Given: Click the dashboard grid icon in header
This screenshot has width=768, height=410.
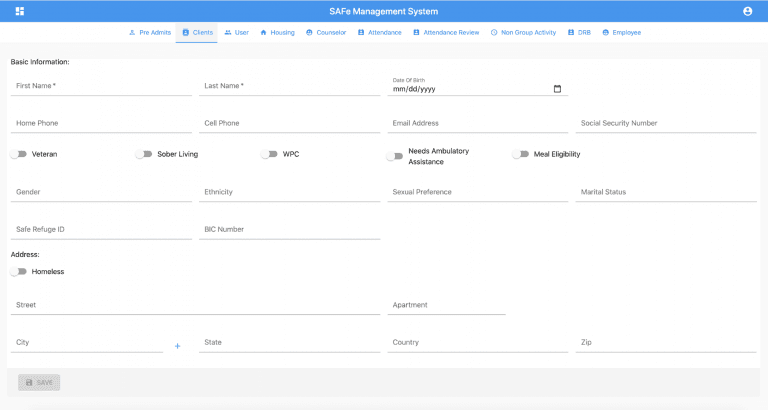Looking at the screenshot, I should point(20,11).
